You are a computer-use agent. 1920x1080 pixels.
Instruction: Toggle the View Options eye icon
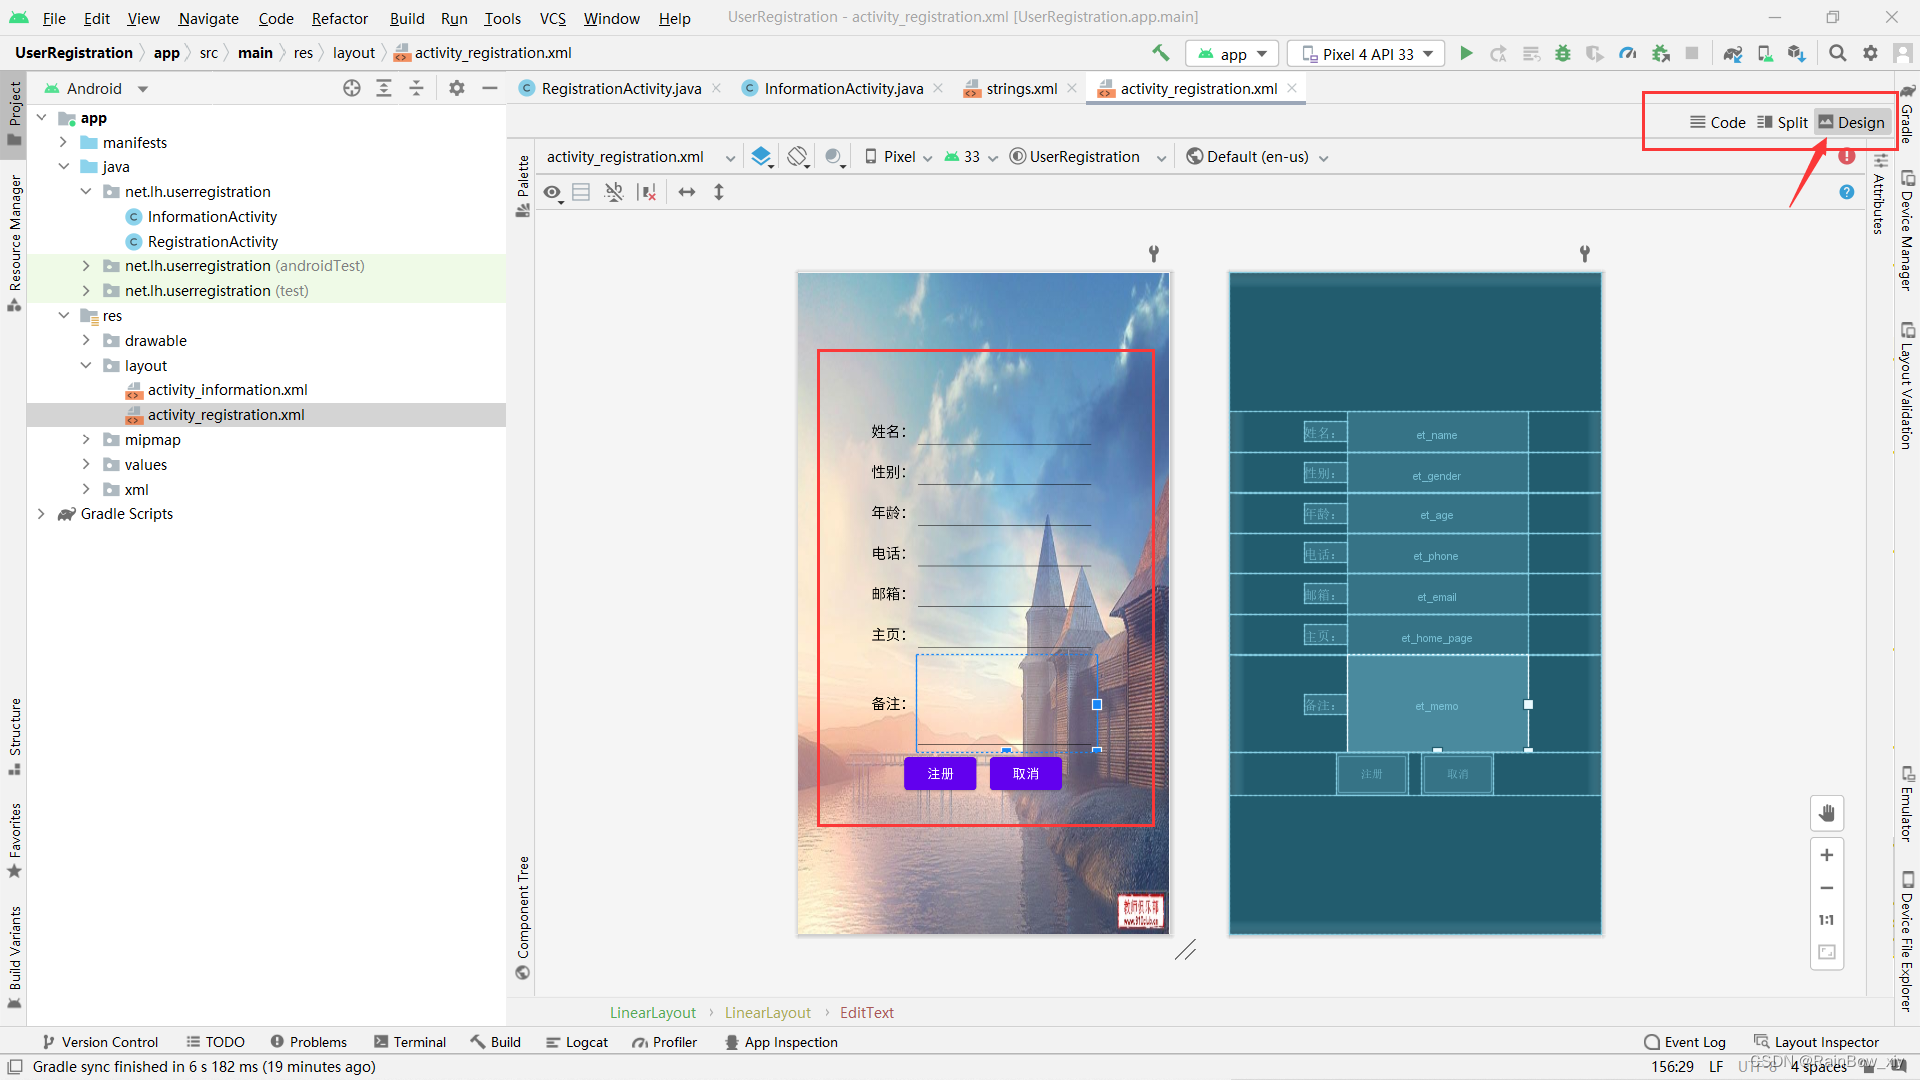pyautogui.click(x=552, y=192)
